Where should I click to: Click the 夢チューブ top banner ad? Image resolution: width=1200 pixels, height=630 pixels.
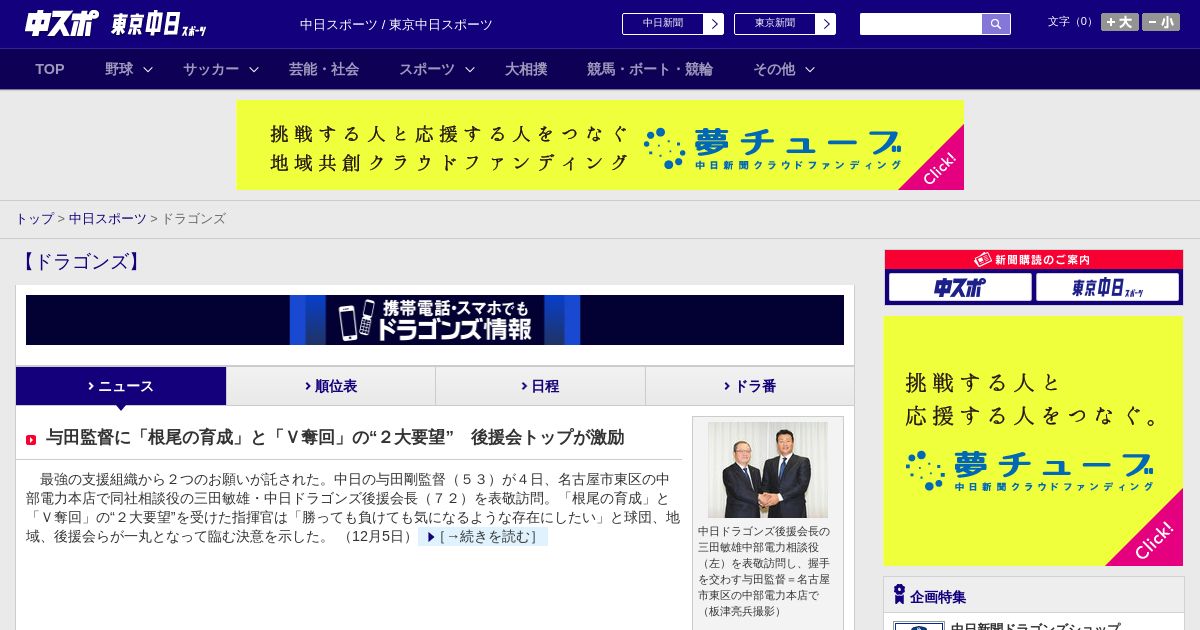[x=600, y=145]
